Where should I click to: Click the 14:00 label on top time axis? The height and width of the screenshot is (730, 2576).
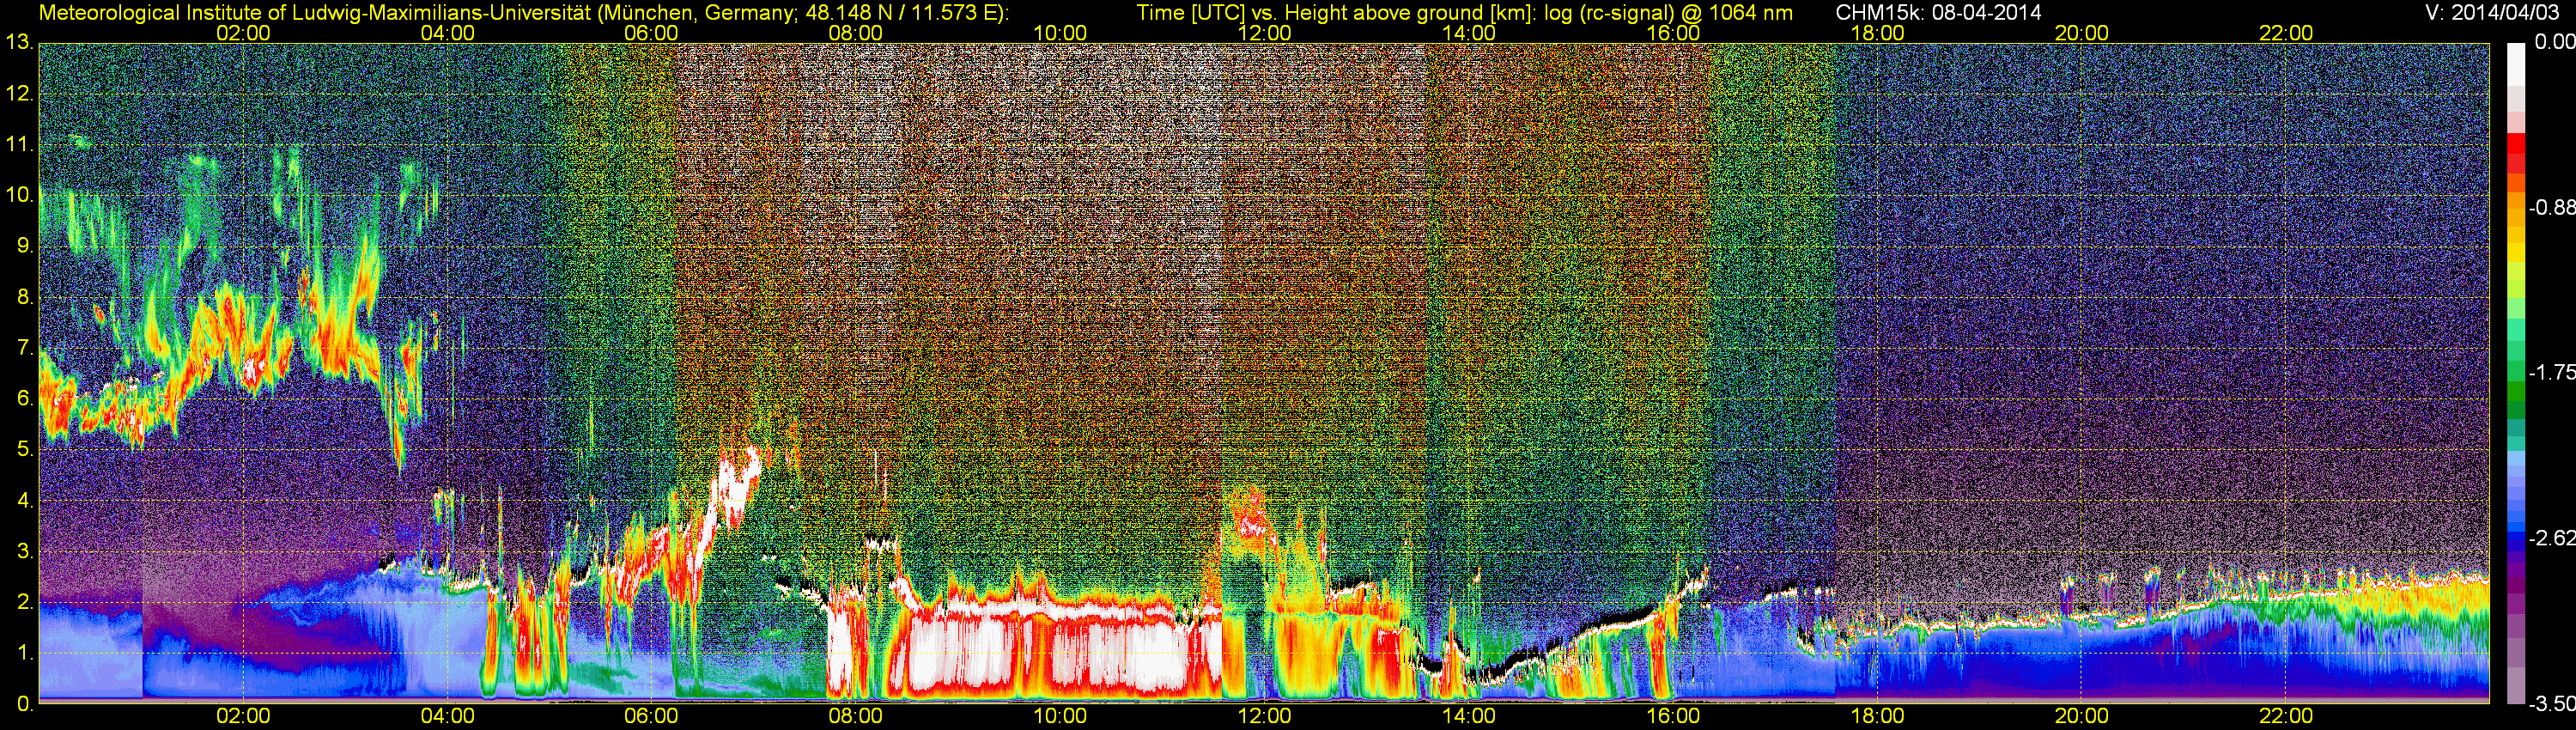click(1468, 33)
